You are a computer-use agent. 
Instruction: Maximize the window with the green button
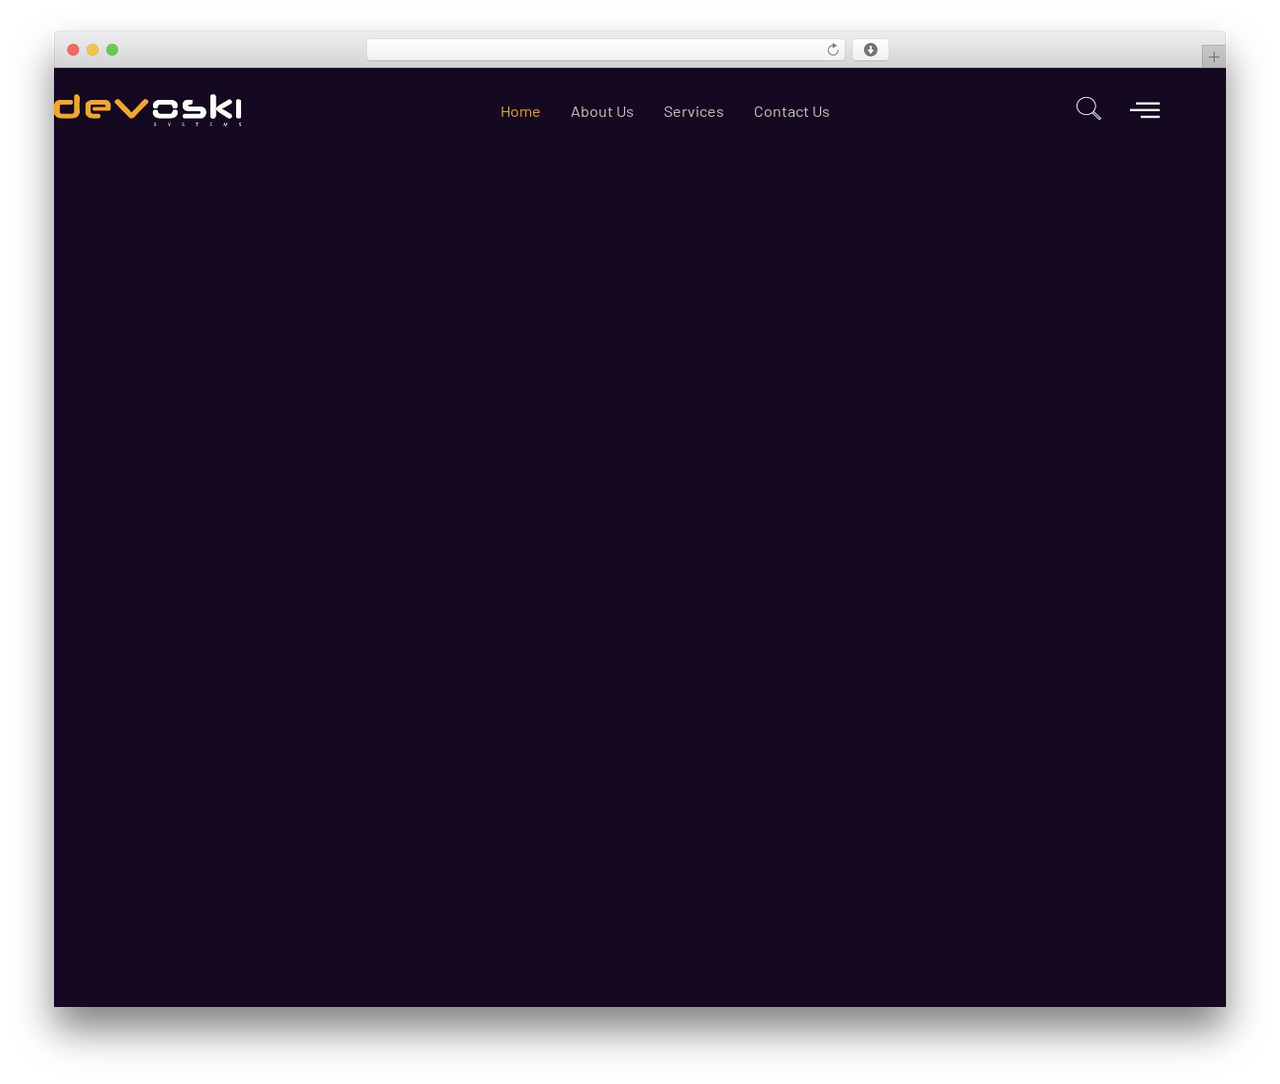click(x=112, y=50)
